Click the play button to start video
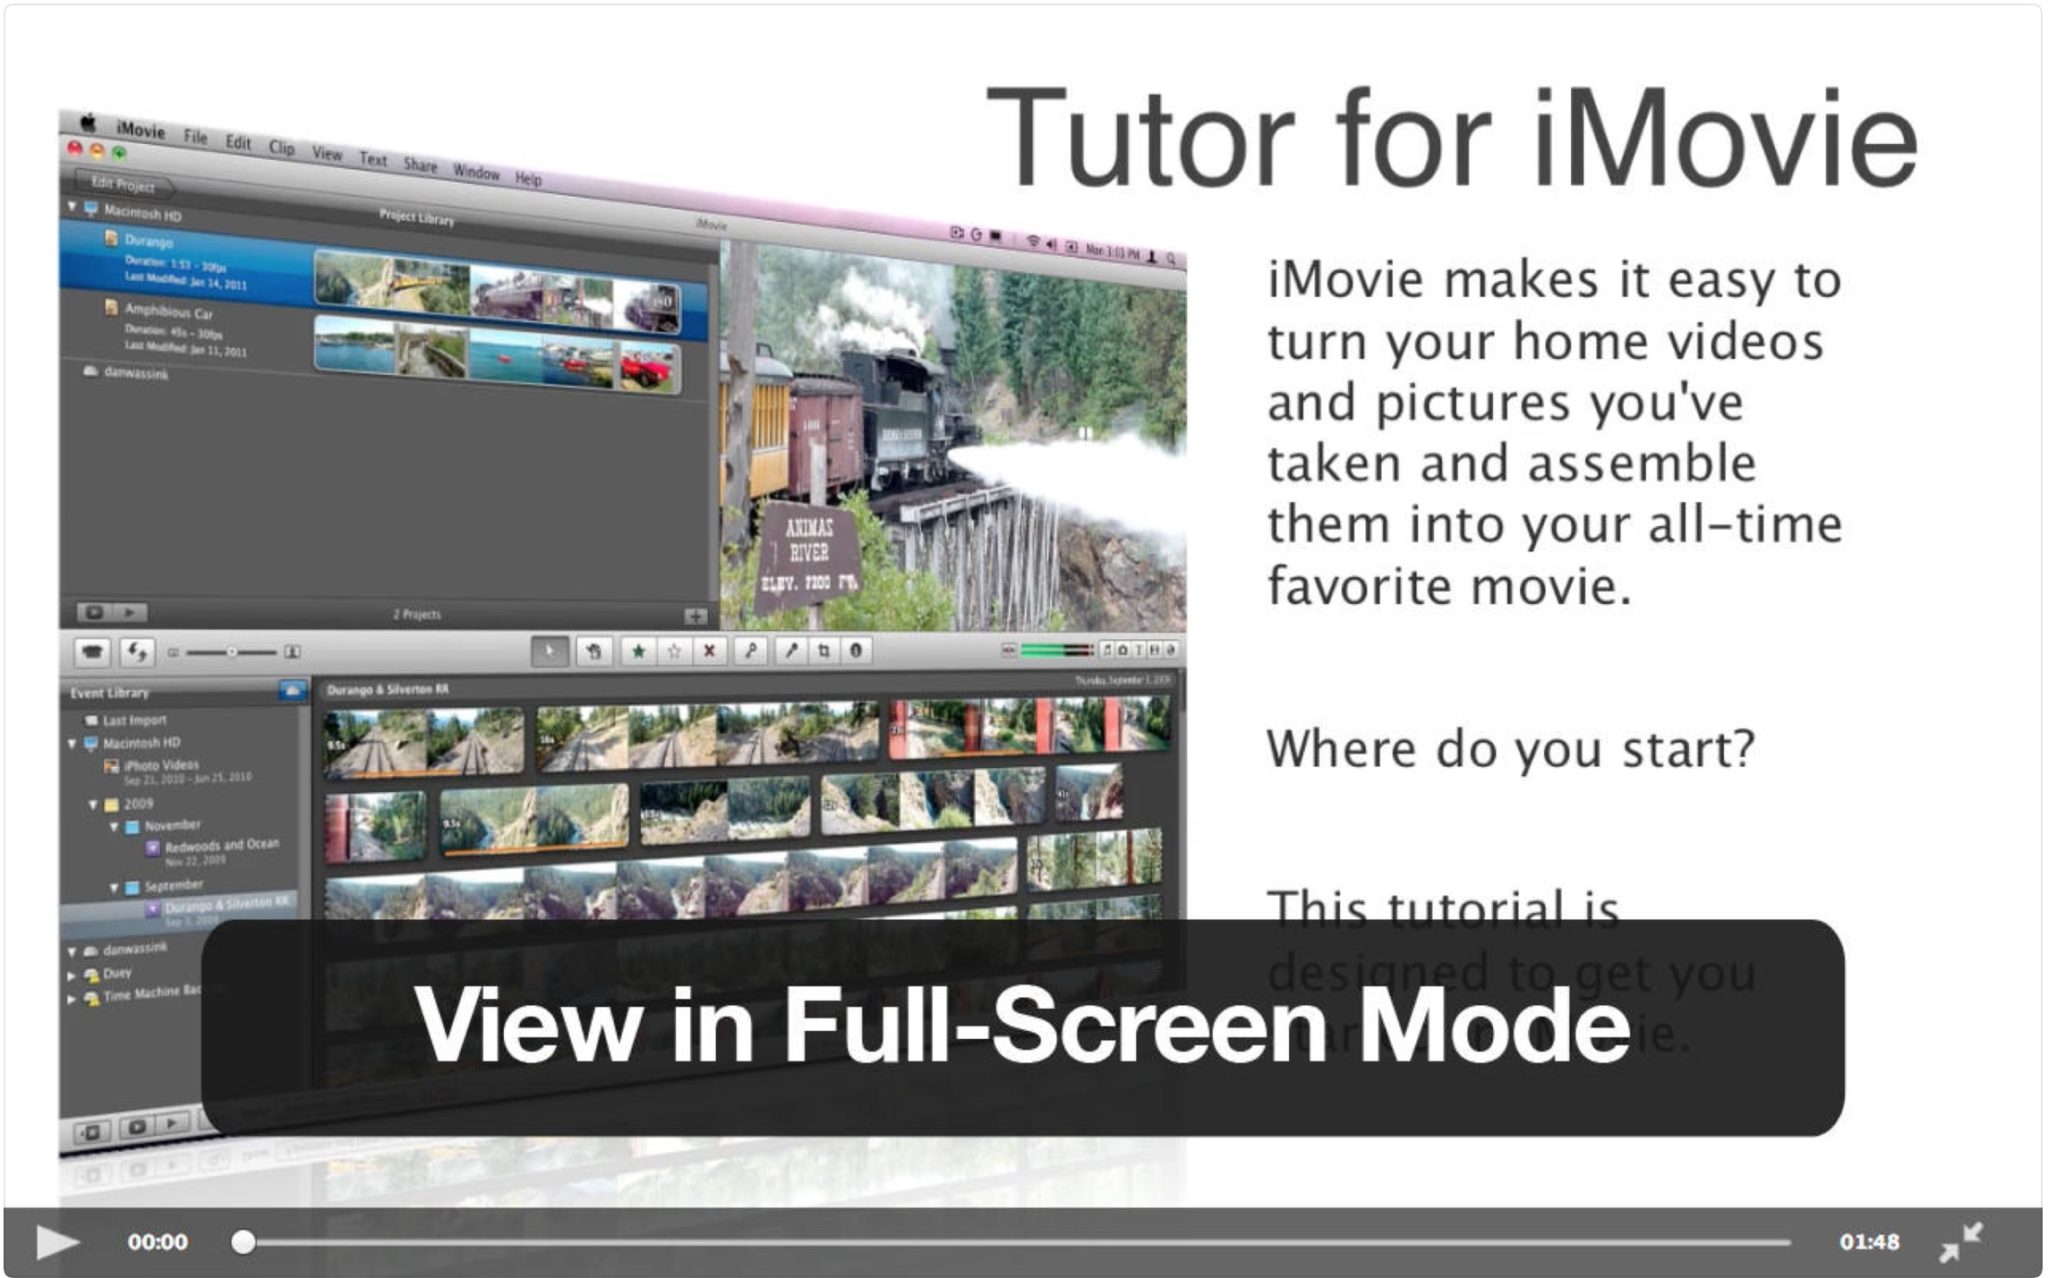 point(40,1241)
